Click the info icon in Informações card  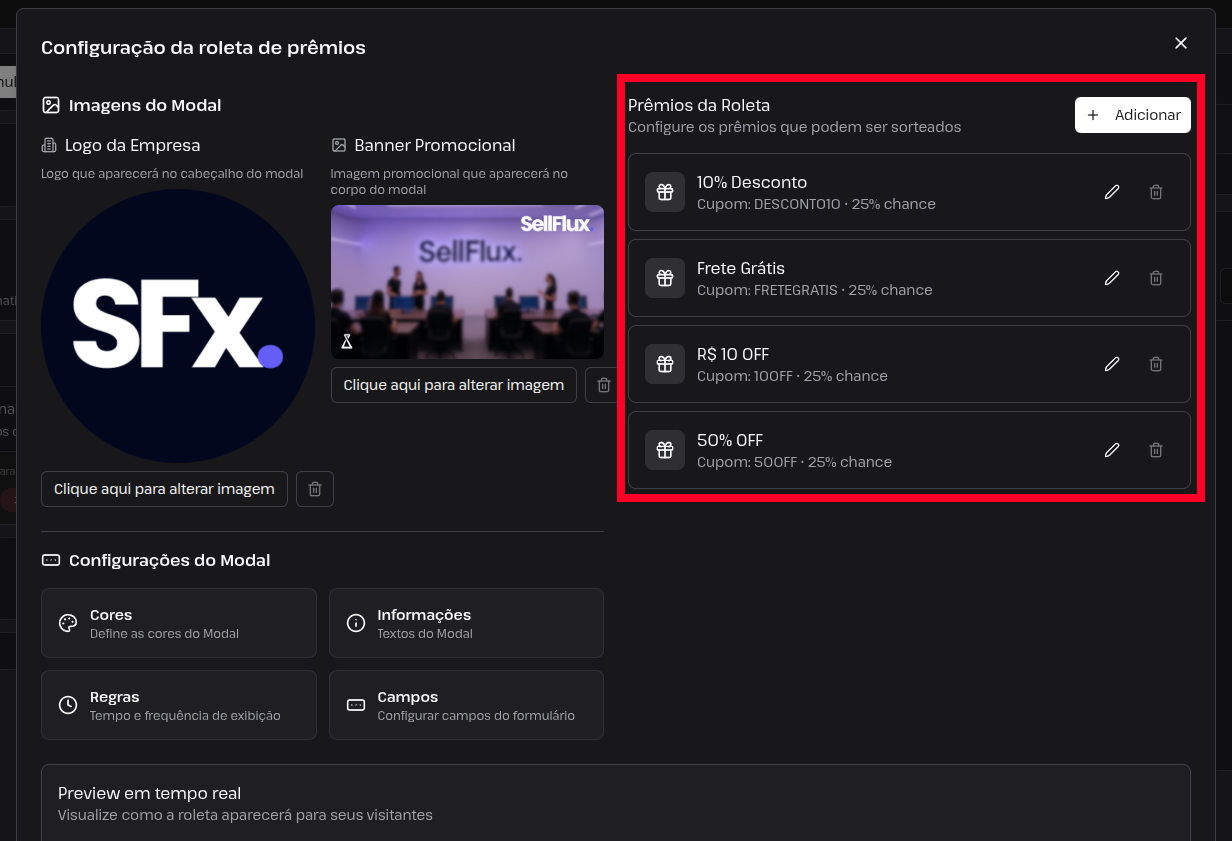click(356, 623)
